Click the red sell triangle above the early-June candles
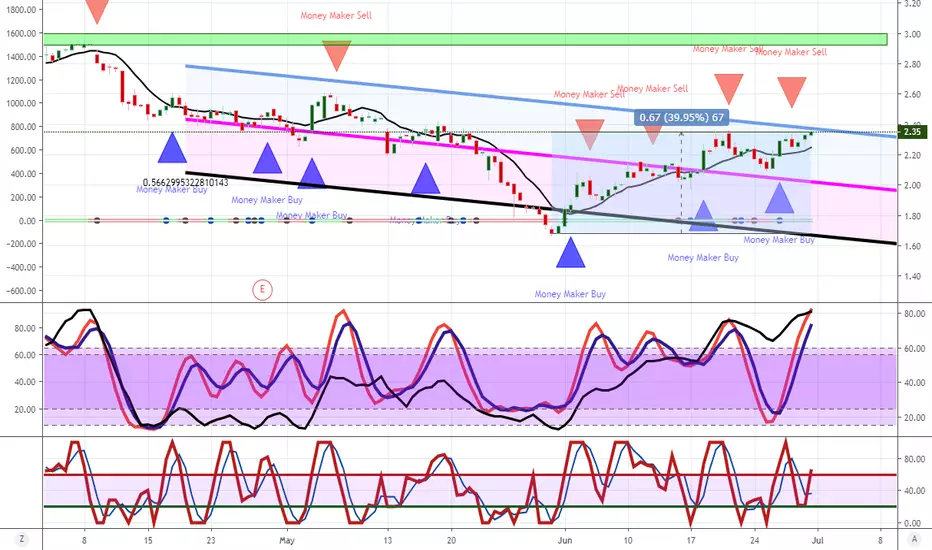Viewport: 932px width, 550px height. (x=590, y=134)
